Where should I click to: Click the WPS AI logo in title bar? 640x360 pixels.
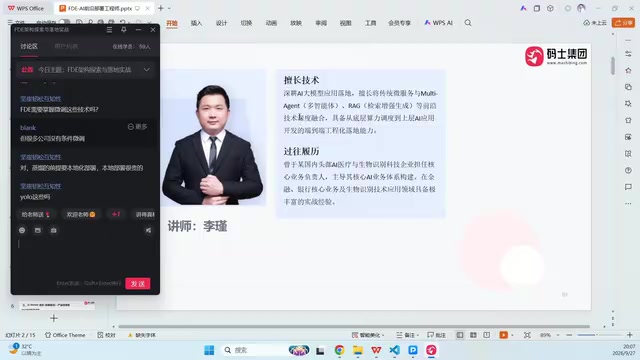pos(523,8)
